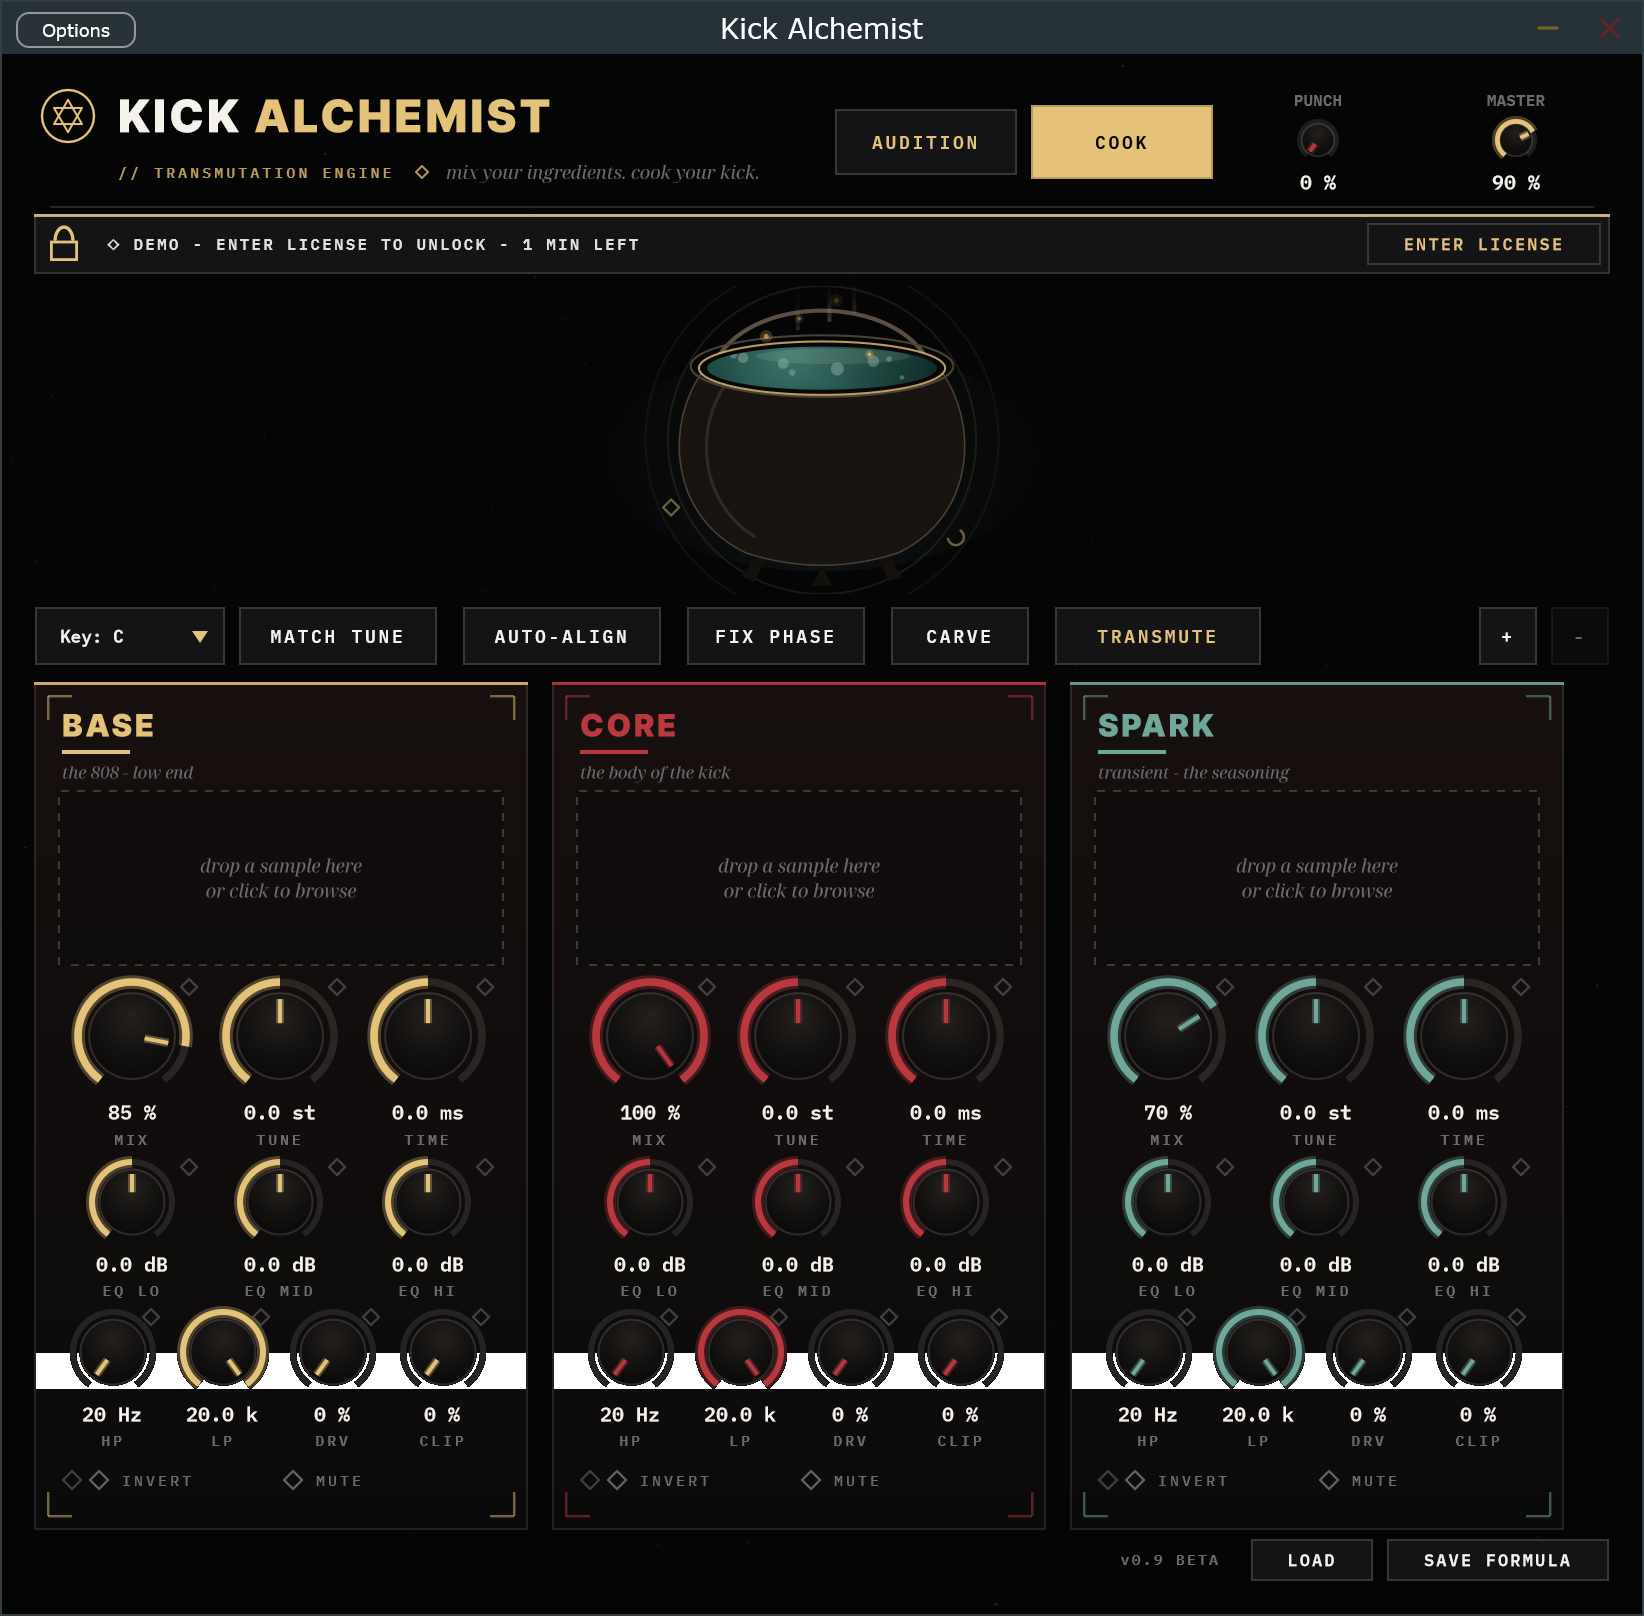Click the hexagram logo icon
Screen dimensions: 1644x1616
(68, 116)
